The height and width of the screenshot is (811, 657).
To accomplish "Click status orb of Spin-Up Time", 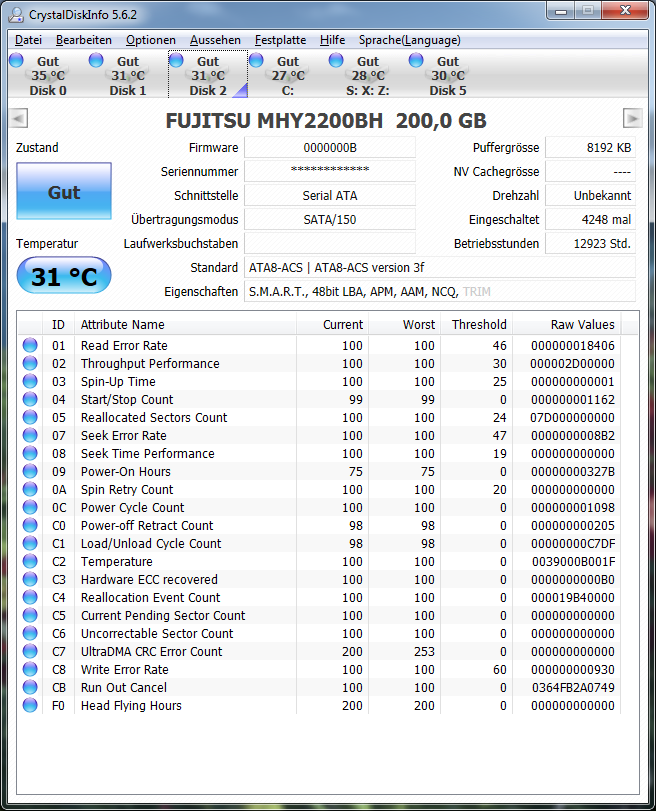I will pos(30,381).
